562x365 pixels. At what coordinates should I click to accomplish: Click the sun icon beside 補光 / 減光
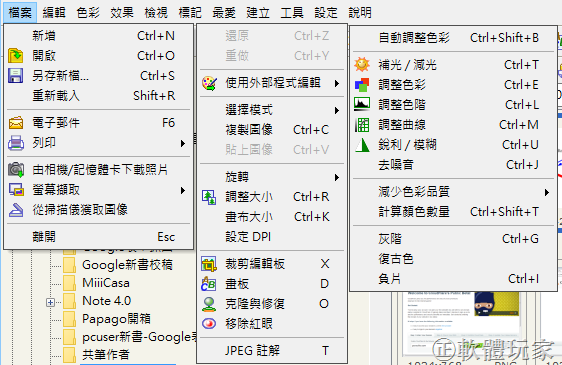tap(362, 65)
